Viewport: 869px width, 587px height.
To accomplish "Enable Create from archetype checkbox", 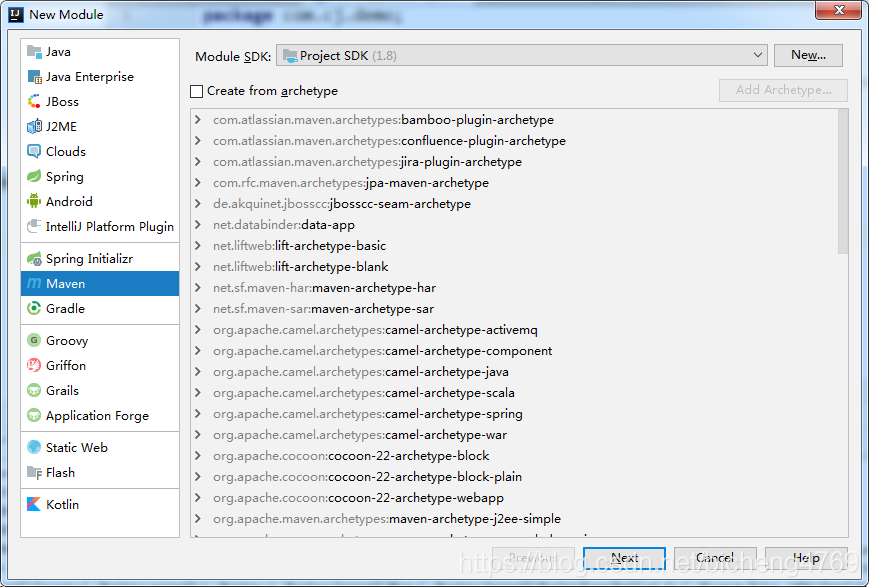I will tap(196, 91).
